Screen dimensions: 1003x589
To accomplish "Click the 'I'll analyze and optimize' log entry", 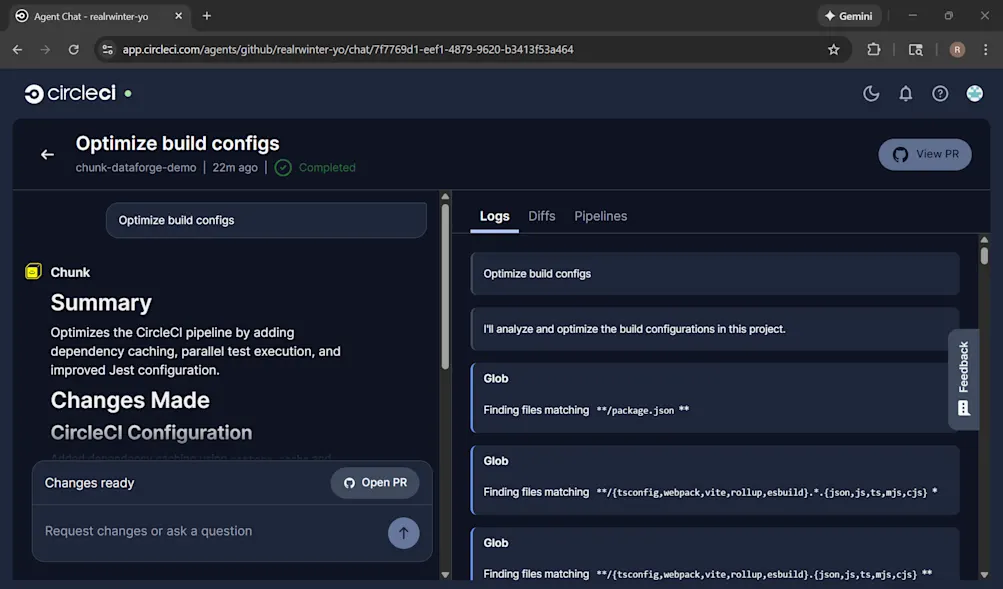I will pos(715,329).
